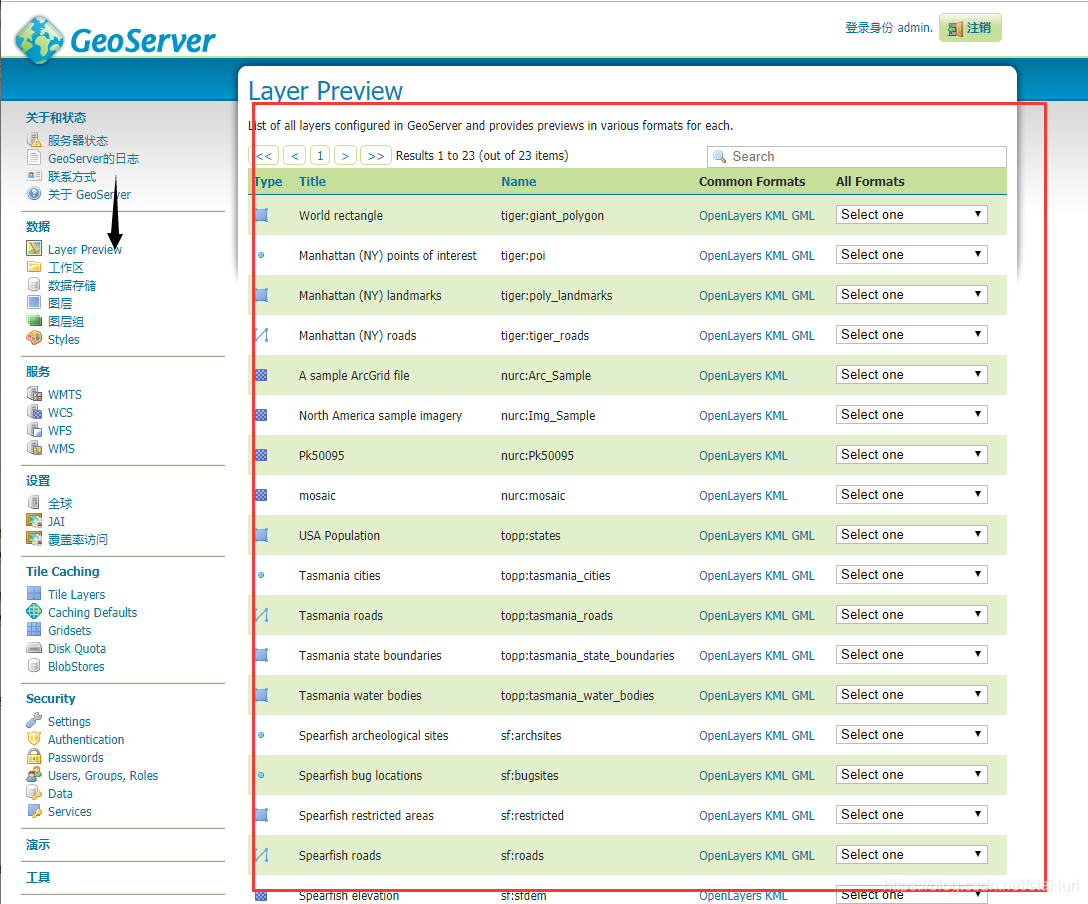Click the polygon type icon for World rectangle
This screenshot has width=1088, height=904.
coord(262,215)
